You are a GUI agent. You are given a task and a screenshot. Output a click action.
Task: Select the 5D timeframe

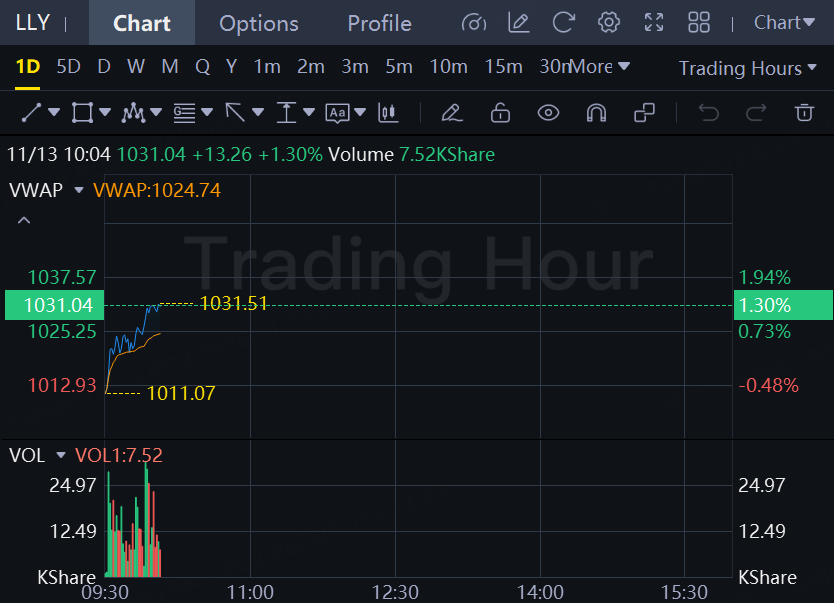68,67
